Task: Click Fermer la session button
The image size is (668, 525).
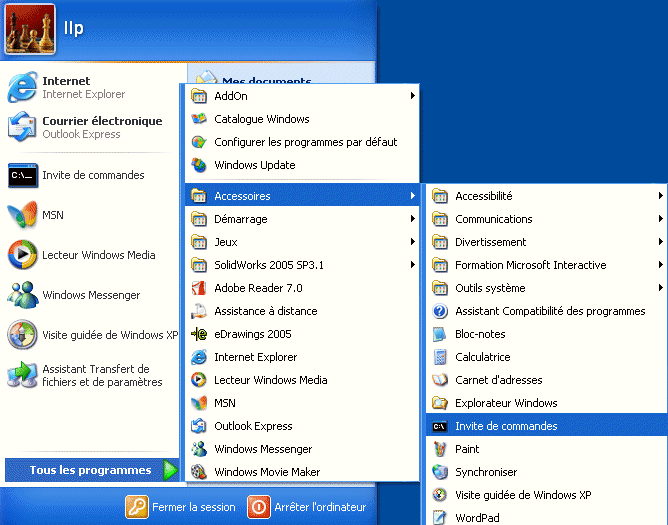Action: click(x=181, y=507)
